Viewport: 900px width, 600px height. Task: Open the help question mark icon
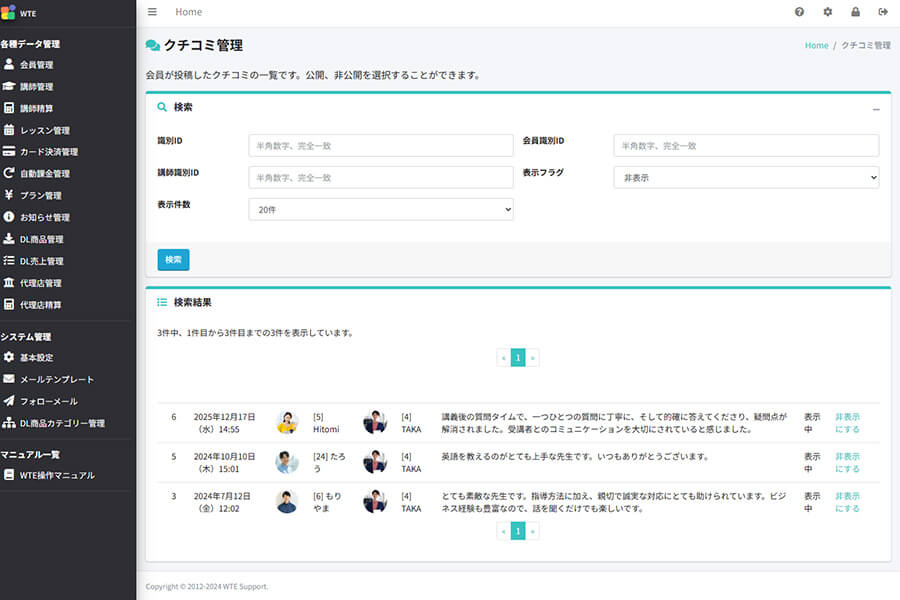798,11
